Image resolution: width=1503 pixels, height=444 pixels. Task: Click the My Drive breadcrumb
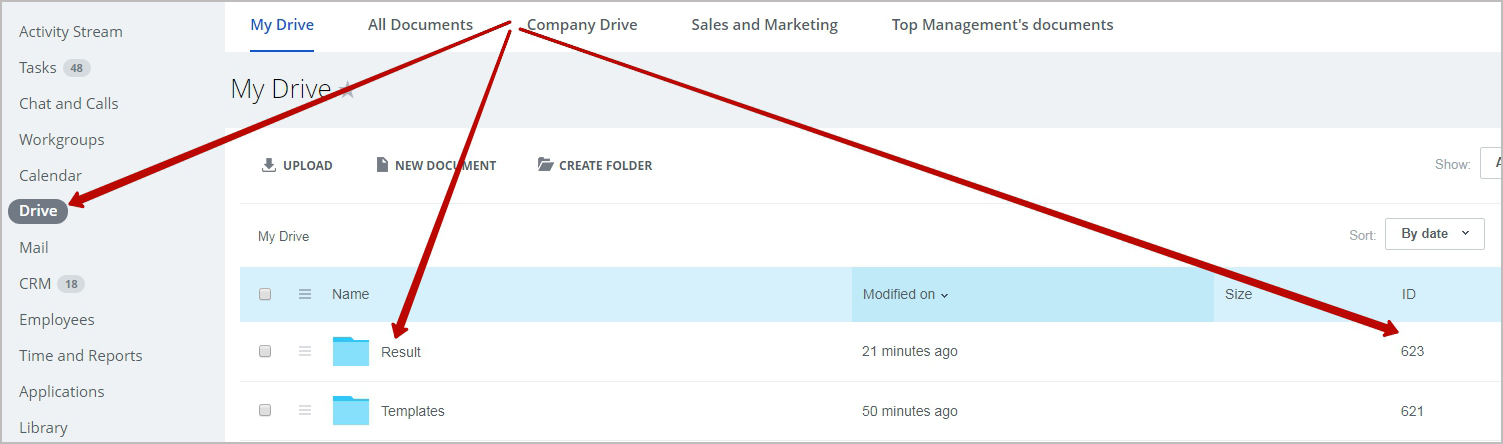[x=283, y=237]
